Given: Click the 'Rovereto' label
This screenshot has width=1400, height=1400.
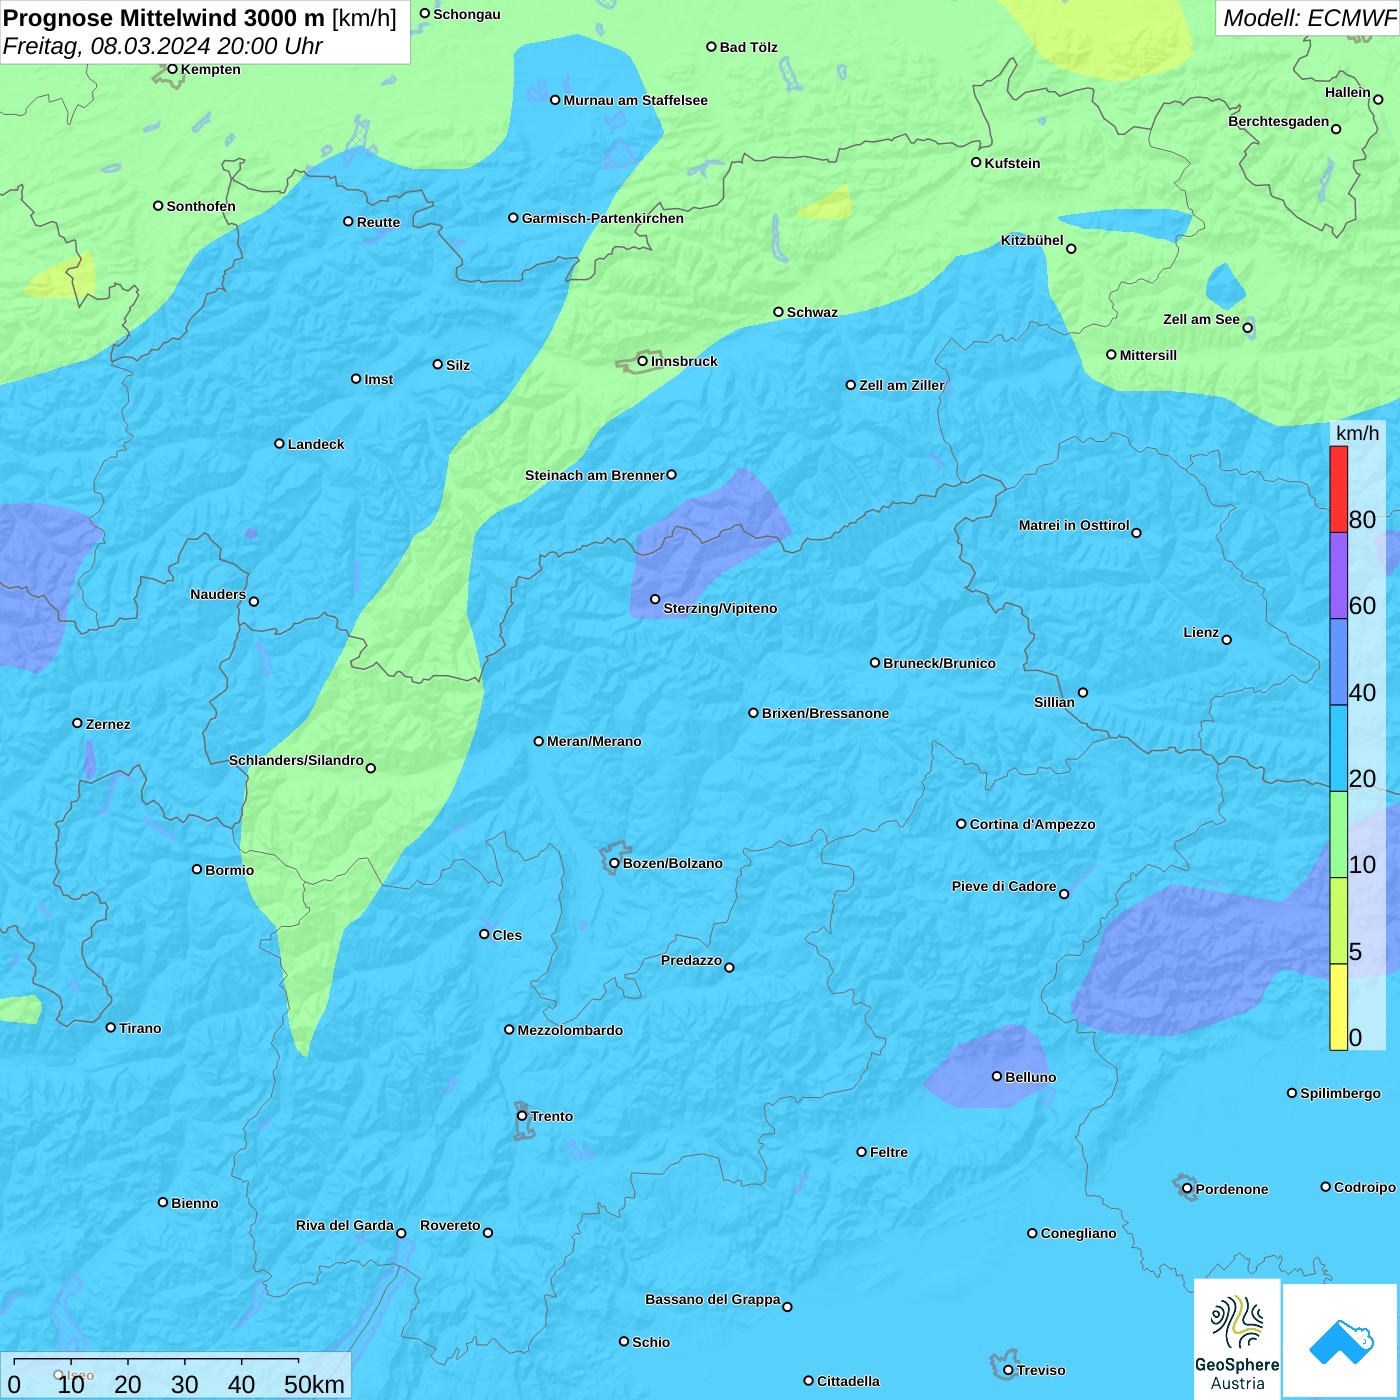Looking at the screenshot, I should (x=450, y=1225).
